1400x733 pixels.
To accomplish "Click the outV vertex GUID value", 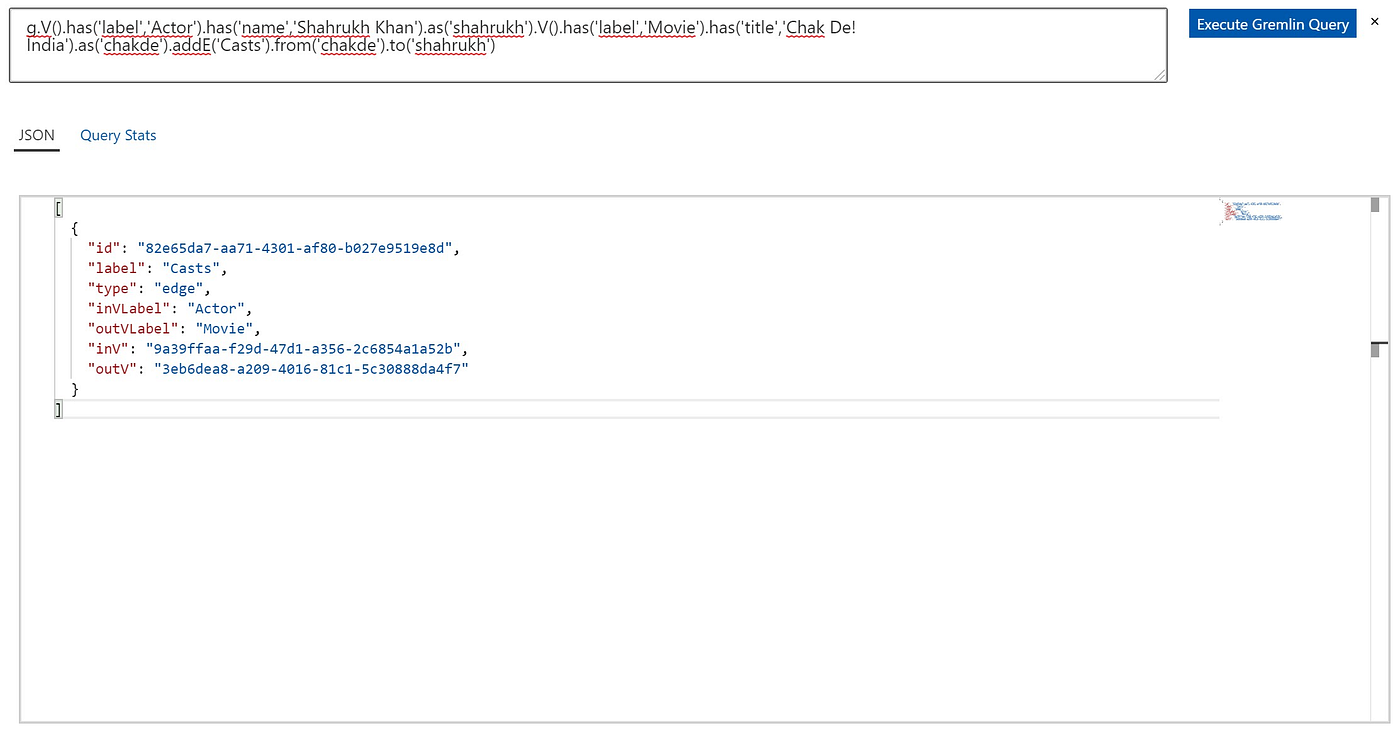I will pos(312,368).
